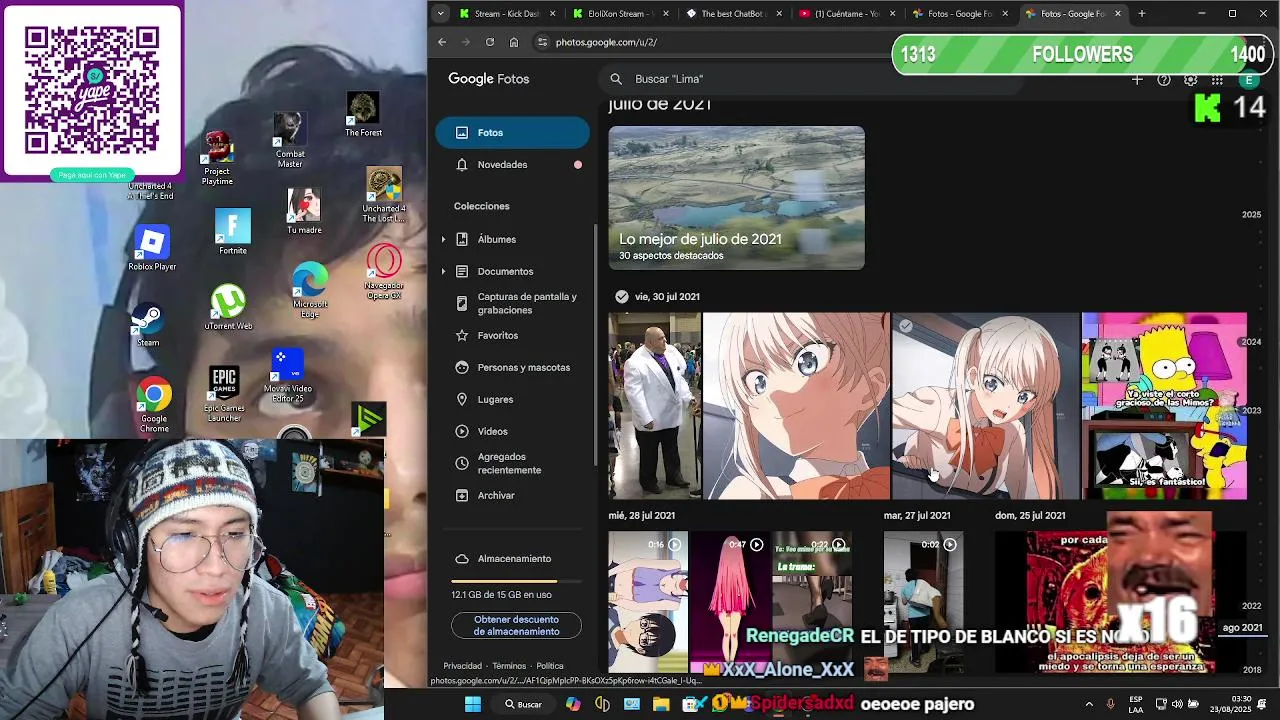Open Steam desktop shortcut
This screenshot has height=720, width=1280.
(148, 324)
